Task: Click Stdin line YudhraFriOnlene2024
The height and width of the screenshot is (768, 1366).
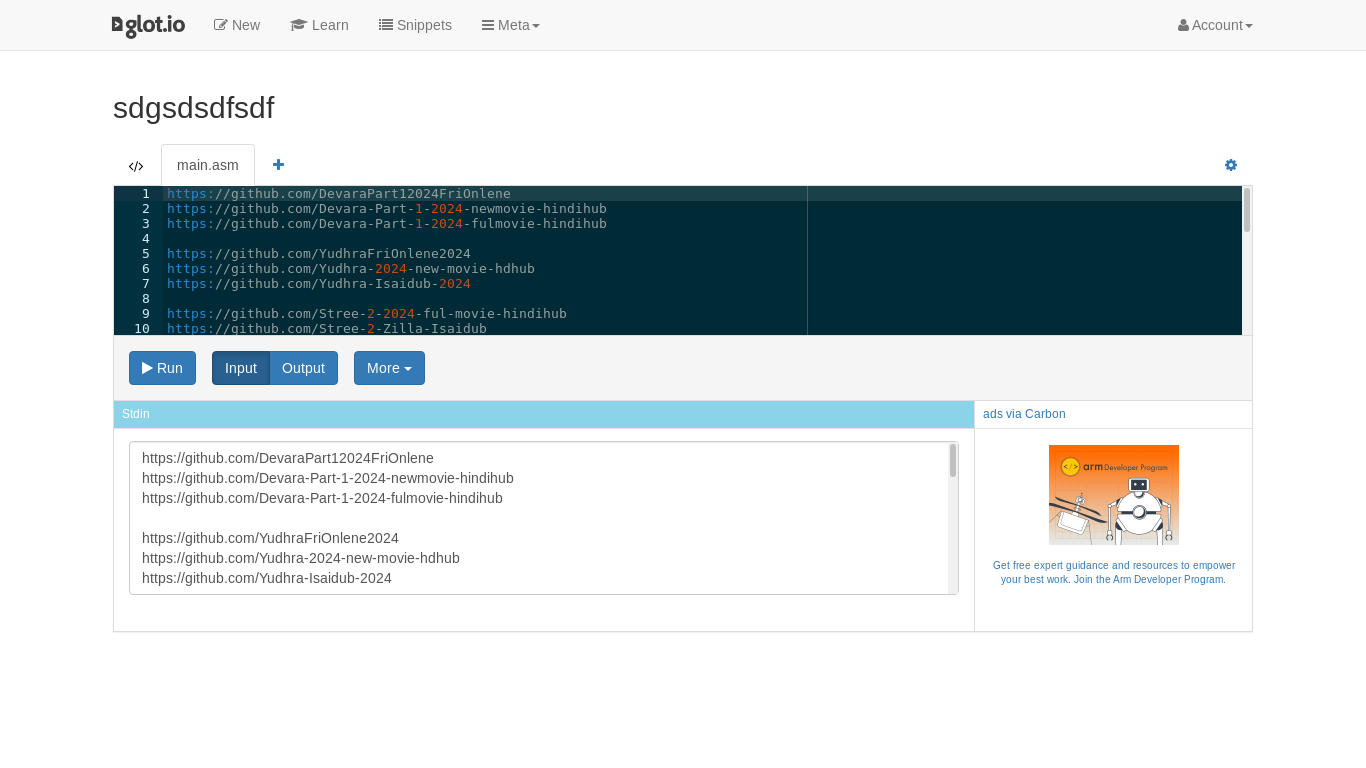Action: [x=270, y=538]
